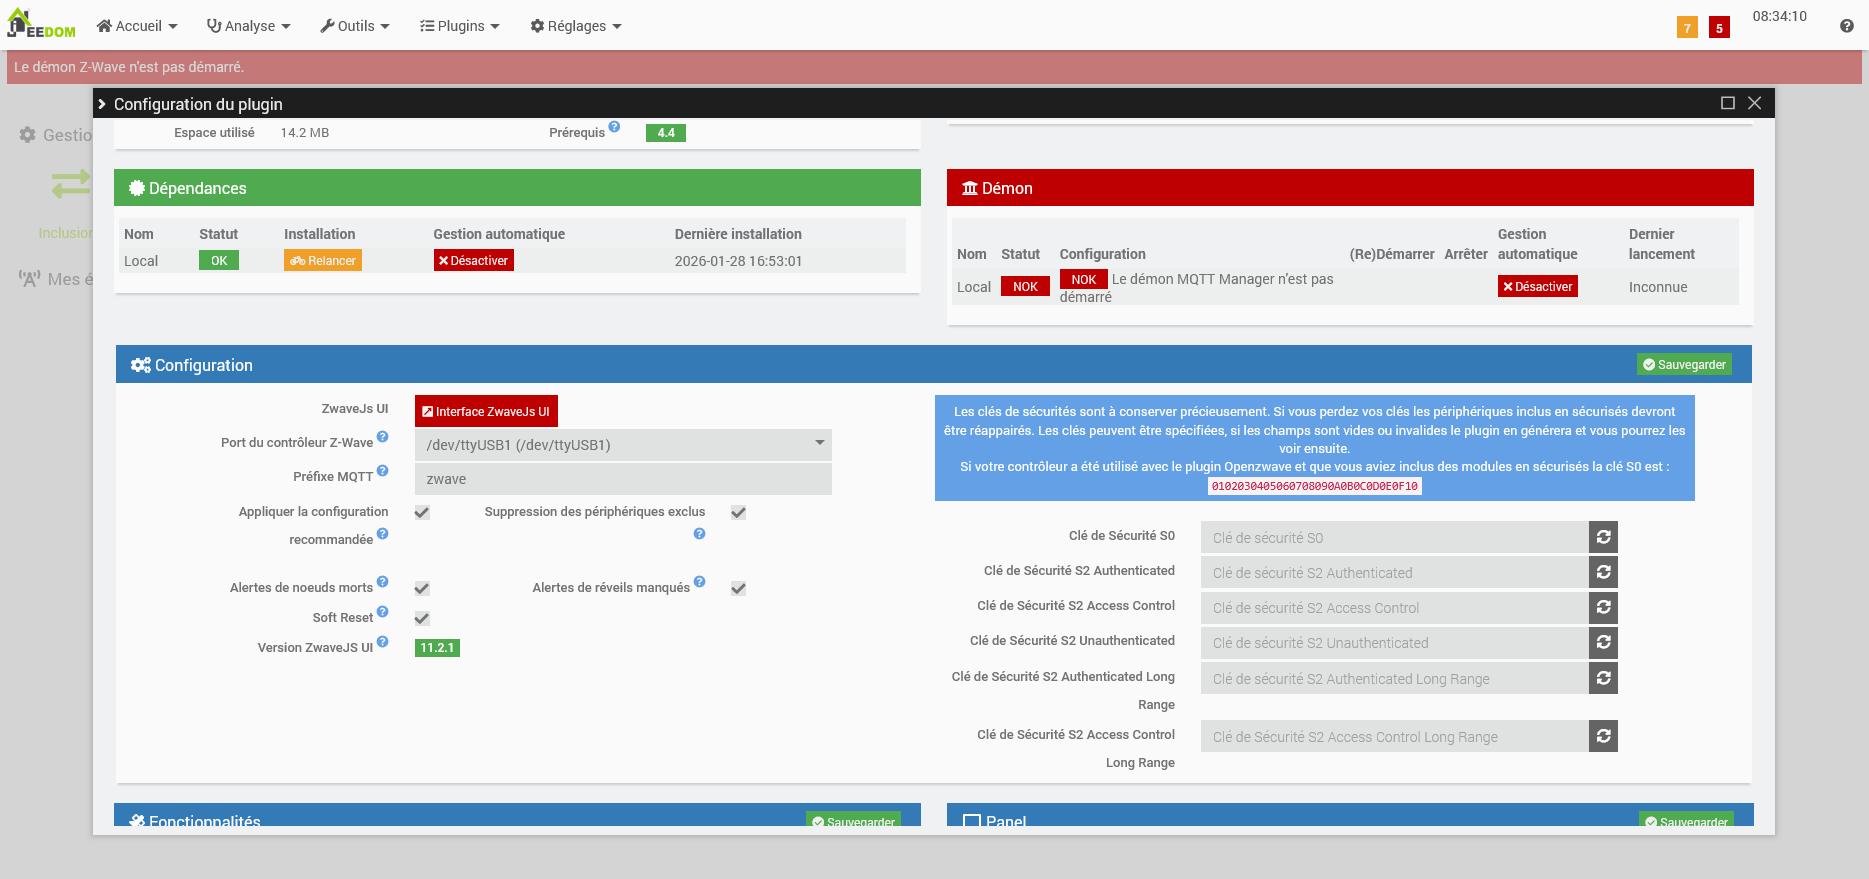Click Désactiver in the Dépendances panel
This screenshot has height=879, width=1869.
474,260
